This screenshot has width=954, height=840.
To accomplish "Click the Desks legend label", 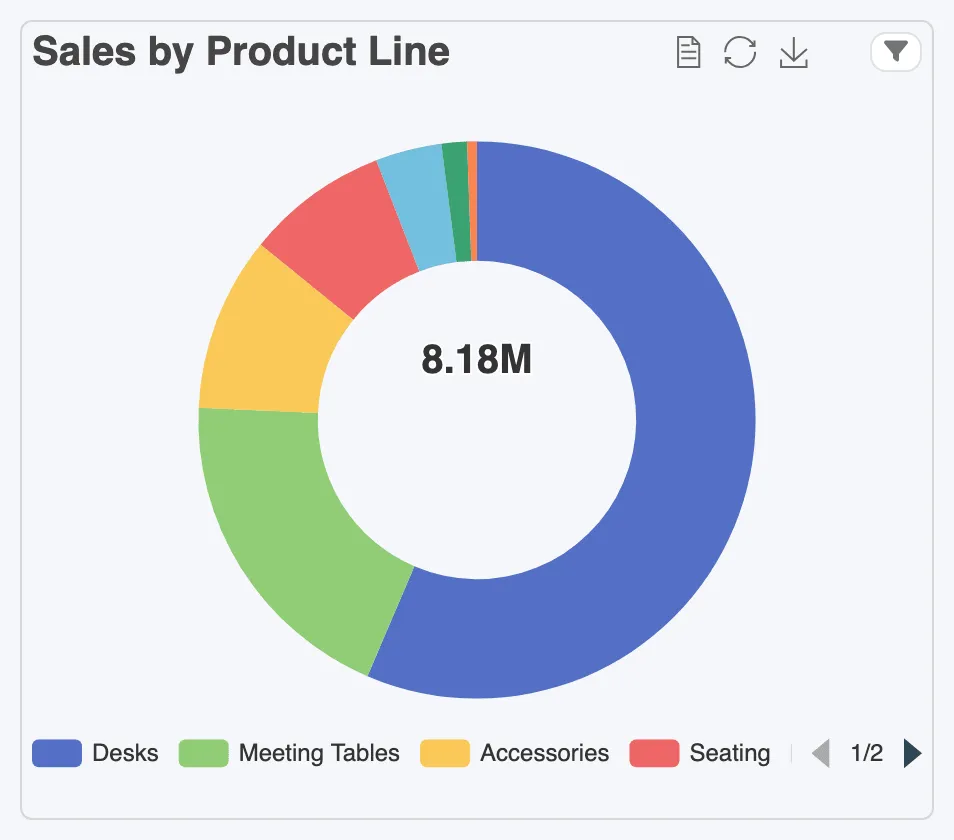I will click(125, 753).
